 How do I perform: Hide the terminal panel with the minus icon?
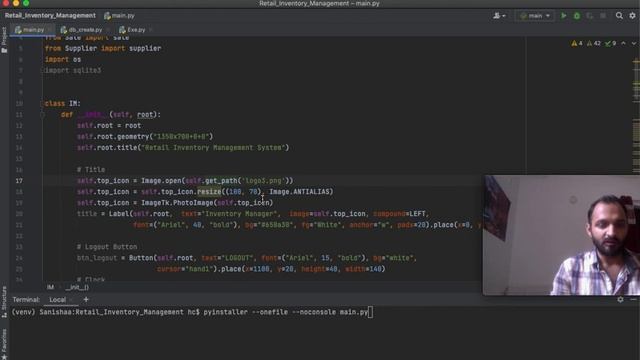[633, 300]
